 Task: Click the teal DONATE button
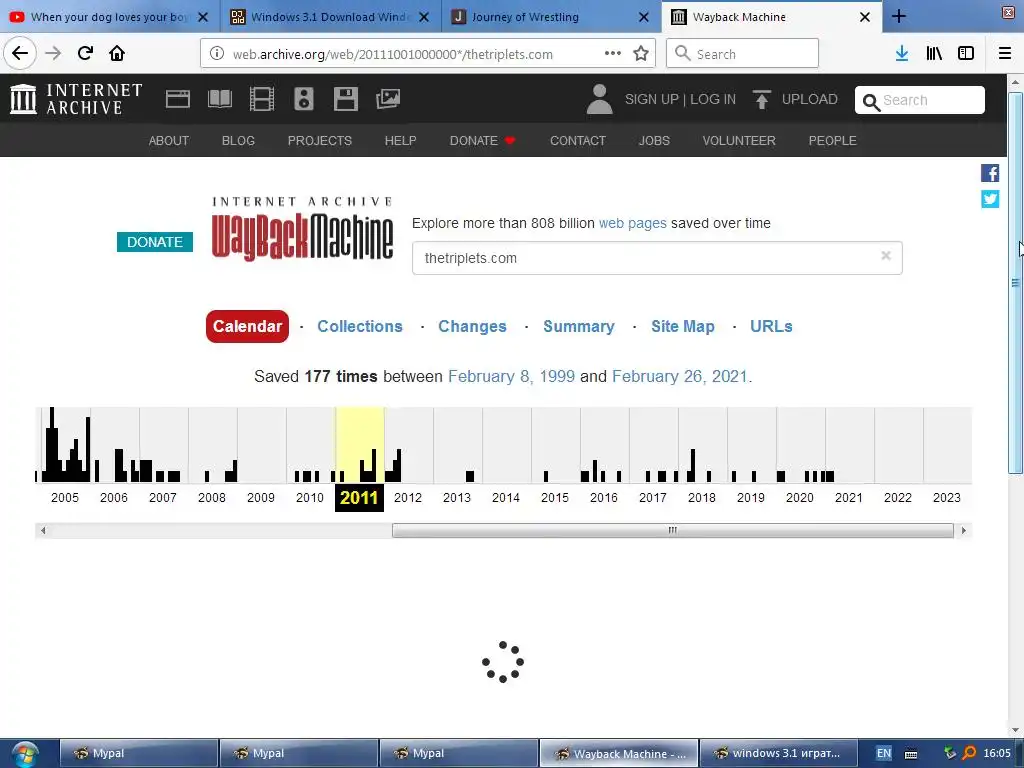click(x=155, y=242)
